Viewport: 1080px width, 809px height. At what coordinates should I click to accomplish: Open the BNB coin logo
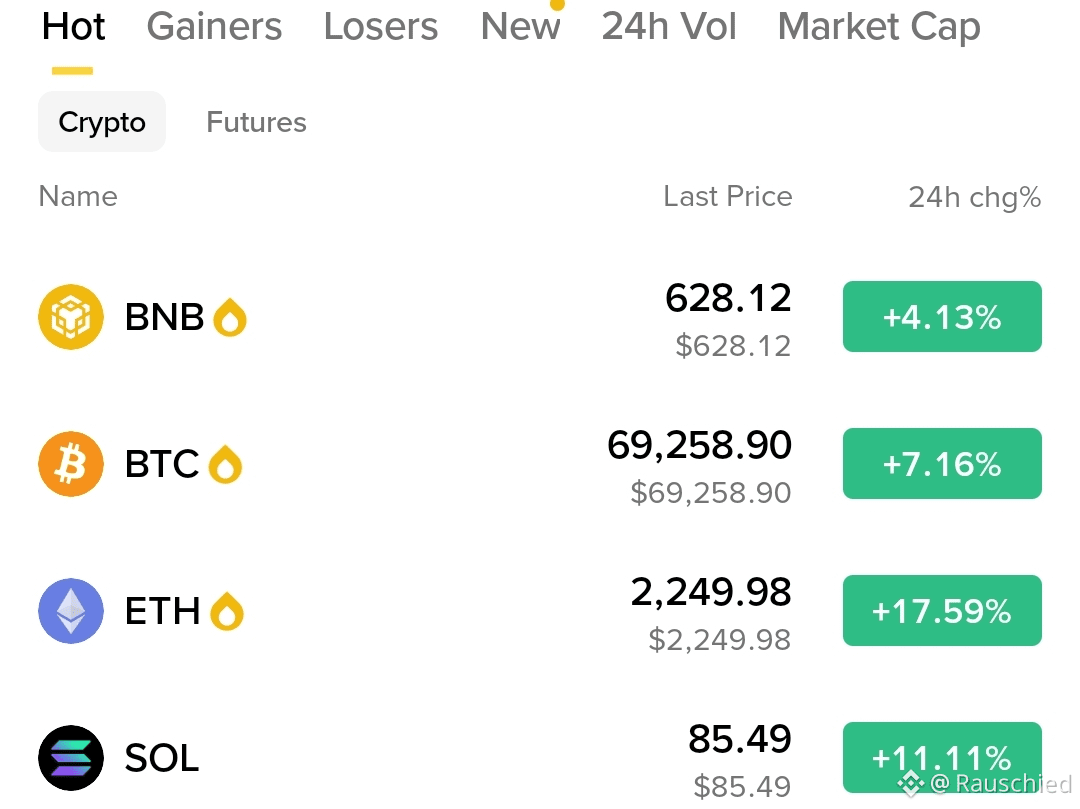71,317
